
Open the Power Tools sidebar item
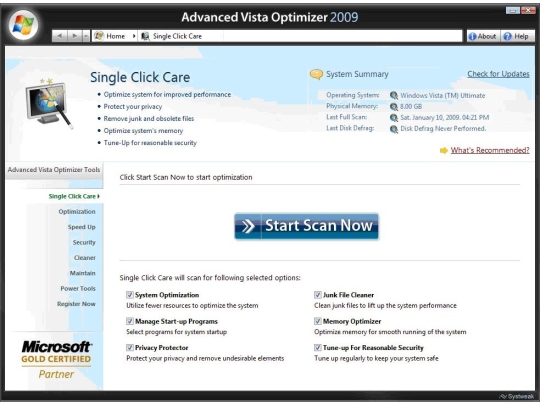(x=78, y=289)
